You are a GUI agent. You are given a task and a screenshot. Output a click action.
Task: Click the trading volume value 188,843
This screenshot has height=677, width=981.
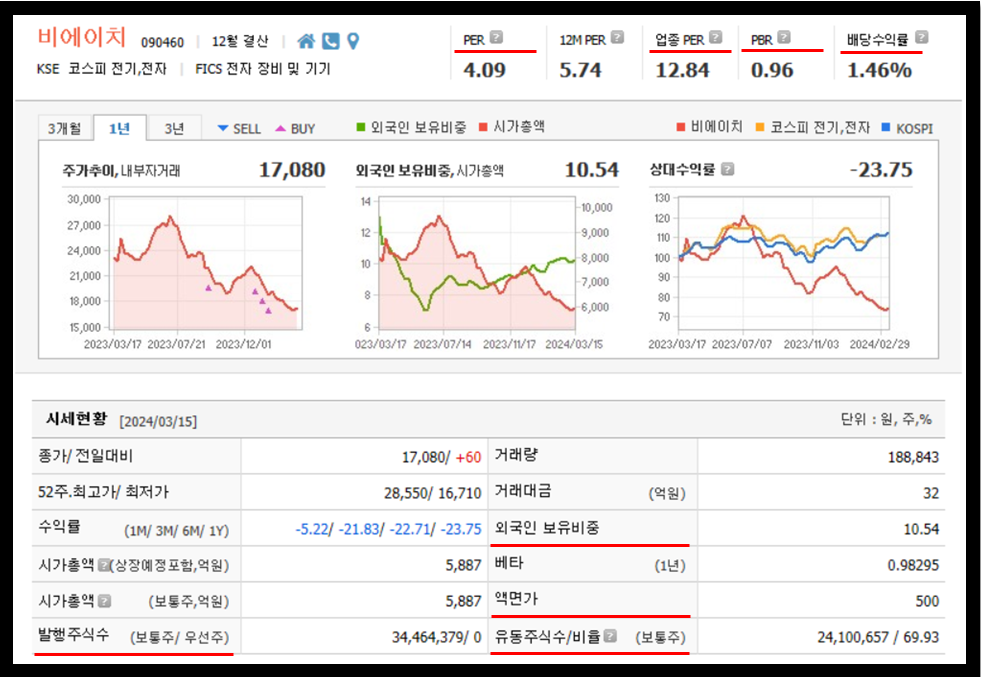pyautogui.click(x=913, y=457)
